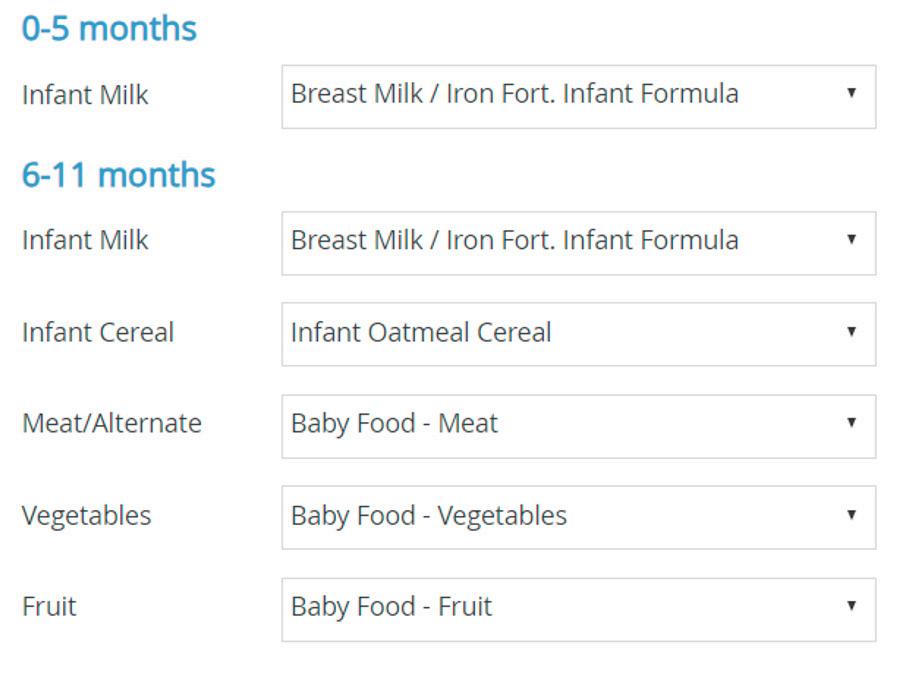Click the arrow on the Meat/Alternate dropdown
This screenshot has height=676, width=904.
tap(851, 423)
